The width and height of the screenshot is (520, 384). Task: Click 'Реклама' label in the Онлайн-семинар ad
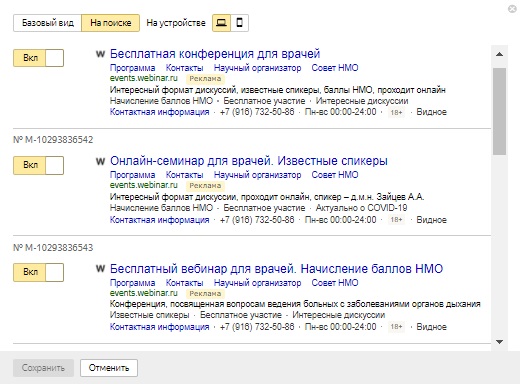pyautogui.click(x=205, y=186)
